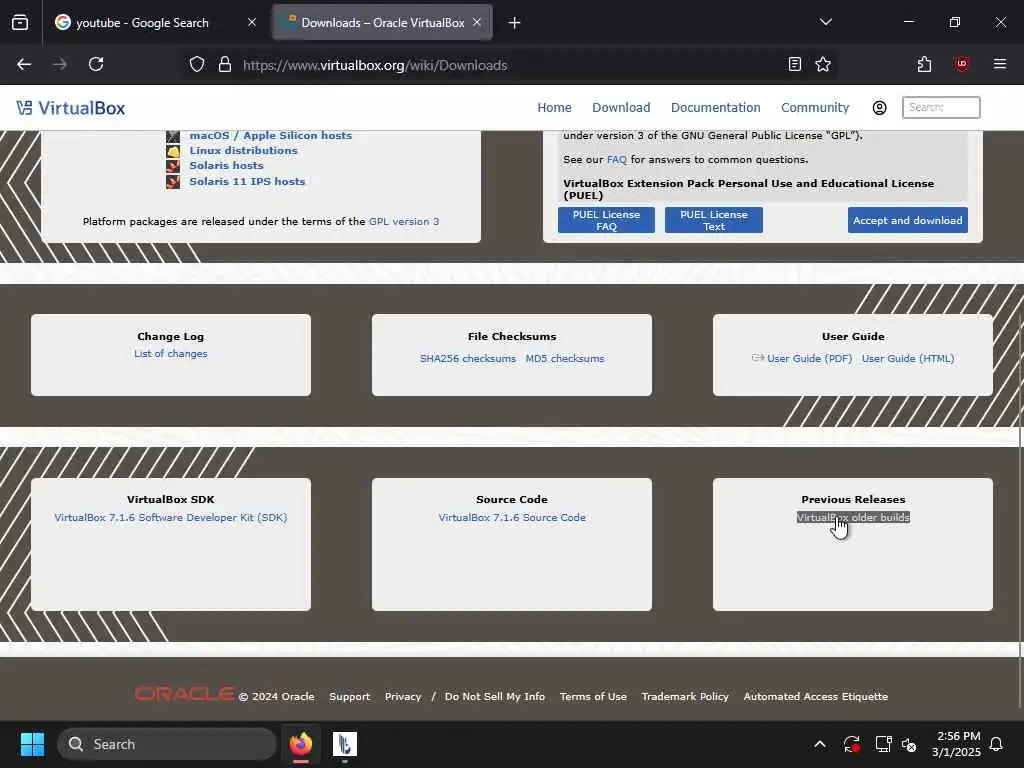Toggle reader view icon in address bar
Image resolution: width=1024 pixels, height=768 pixels.
coord(794,64)
